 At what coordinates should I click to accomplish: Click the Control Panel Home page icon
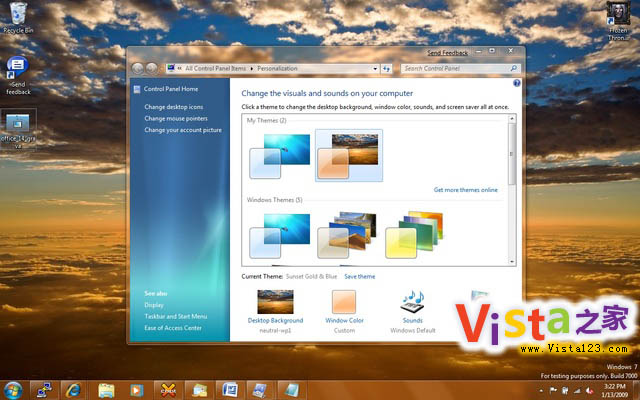tap(137, 89)
